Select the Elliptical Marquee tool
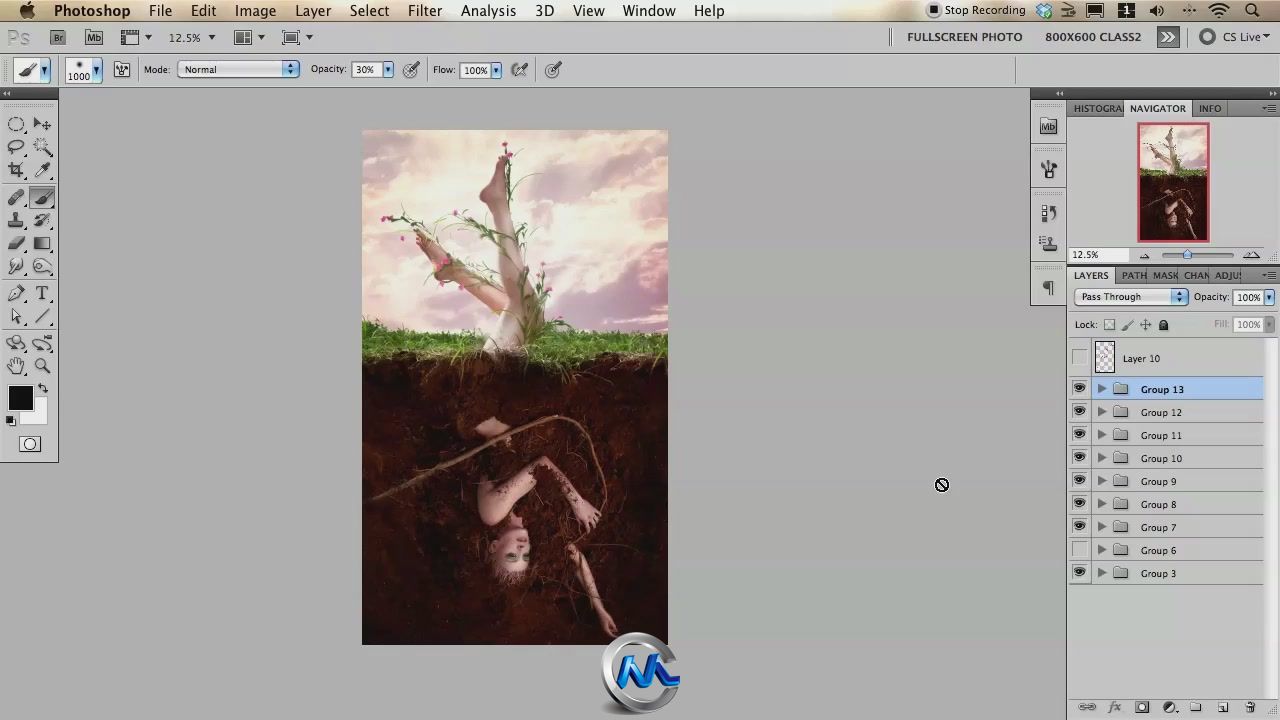This screenshot has height=720, width=1280. [17, 124]
